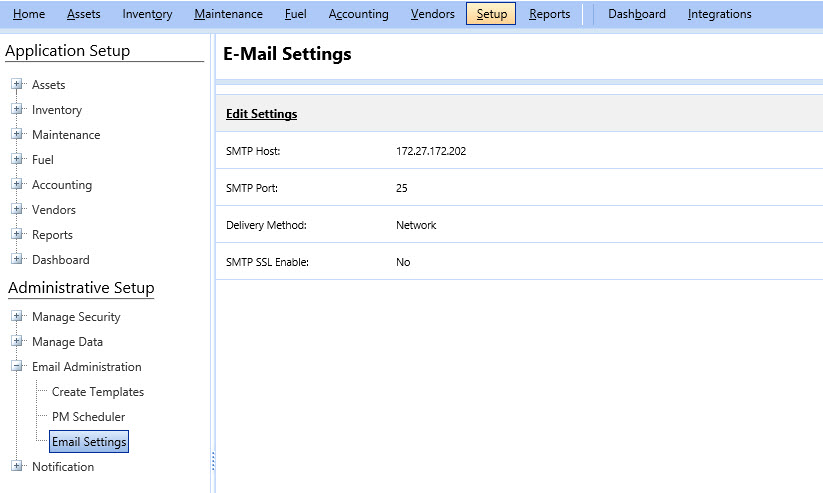This screenshot has width=823, height=493.
Task: Select the Vendors item in Application Setup
Action: (x=54, y=210)
